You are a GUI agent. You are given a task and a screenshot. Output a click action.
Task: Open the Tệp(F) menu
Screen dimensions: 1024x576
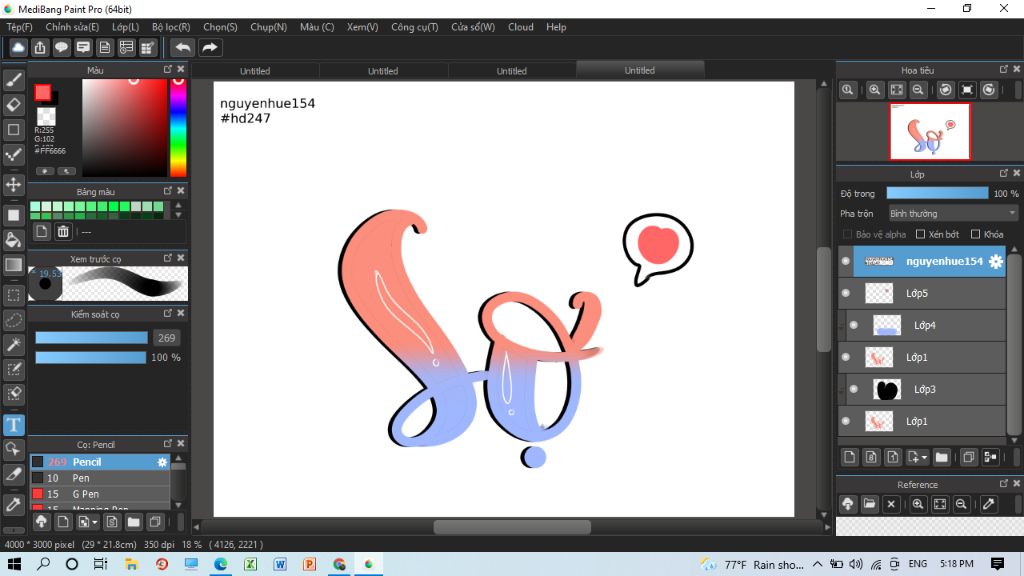click(20, 27)
